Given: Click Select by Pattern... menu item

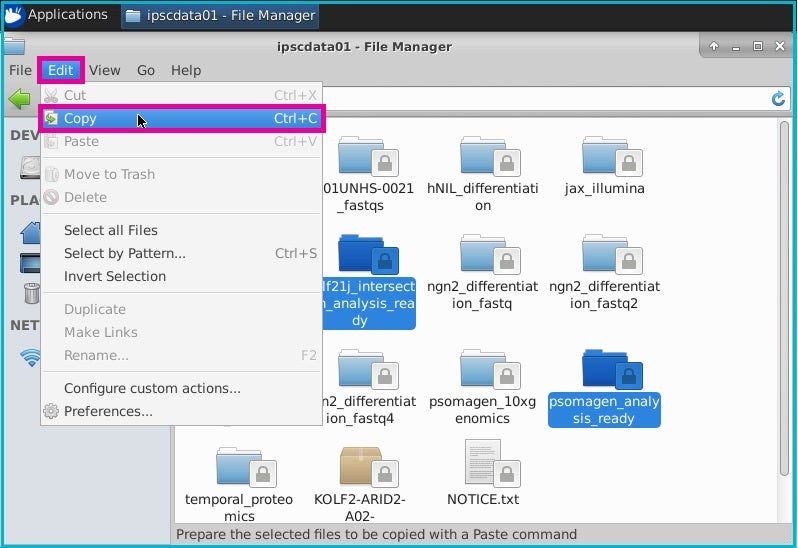Looking at the screenshot, I should (x=124, y=253).
